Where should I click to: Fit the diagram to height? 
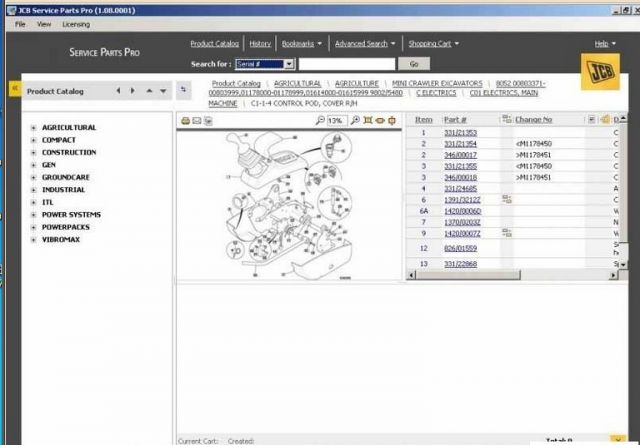point(392,120)
